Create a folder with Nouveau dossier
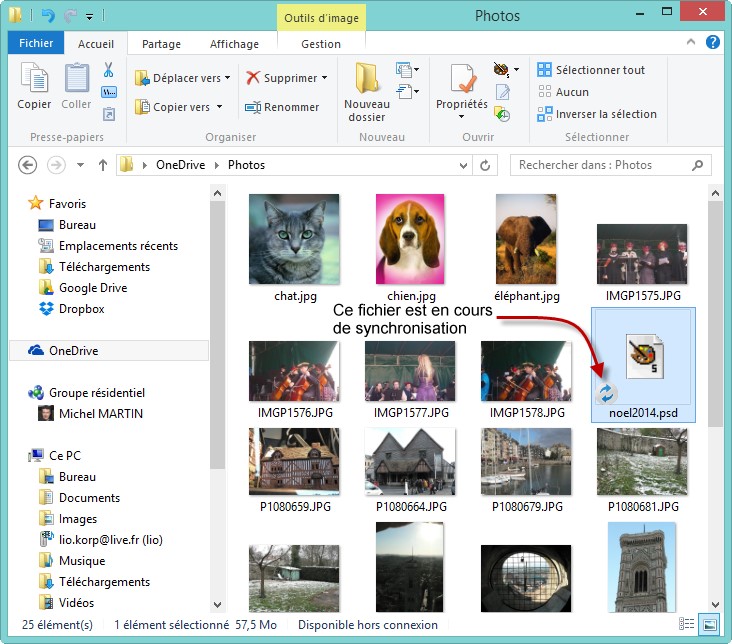 coord(366,91)
